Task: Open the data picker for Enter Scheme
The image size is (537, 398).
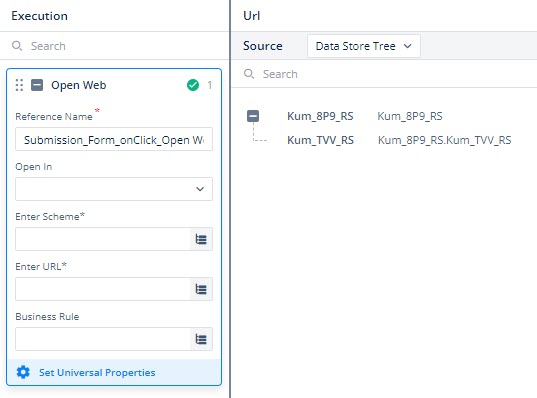Action: tap(201, 239)
